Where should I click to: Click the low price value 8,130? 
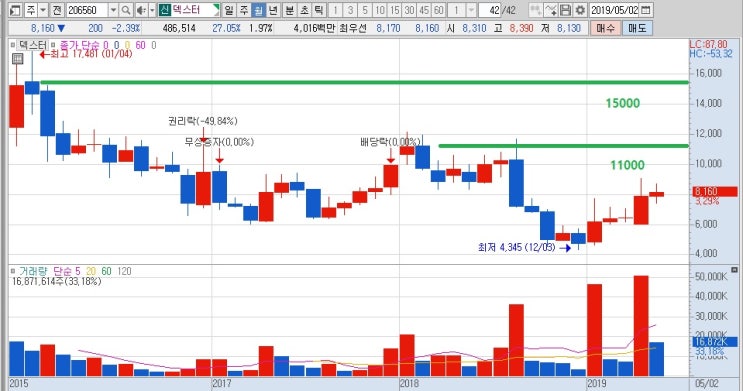pyautogui.click(x=569, y=28)
